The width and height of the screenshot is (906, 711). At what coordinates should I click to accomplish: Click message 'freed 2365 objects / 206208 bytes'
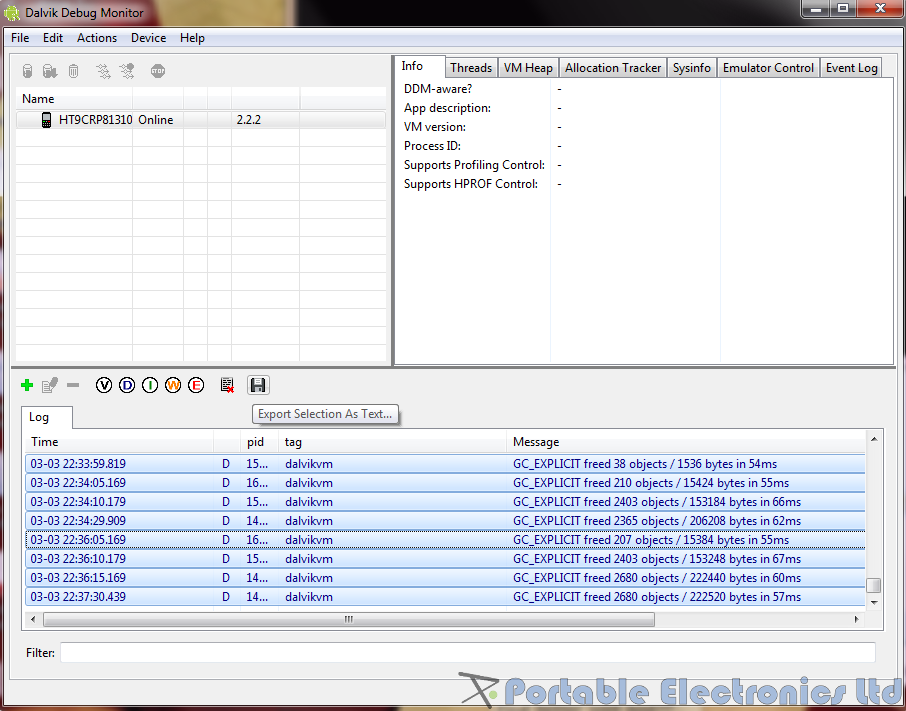(x=657, y=521)
